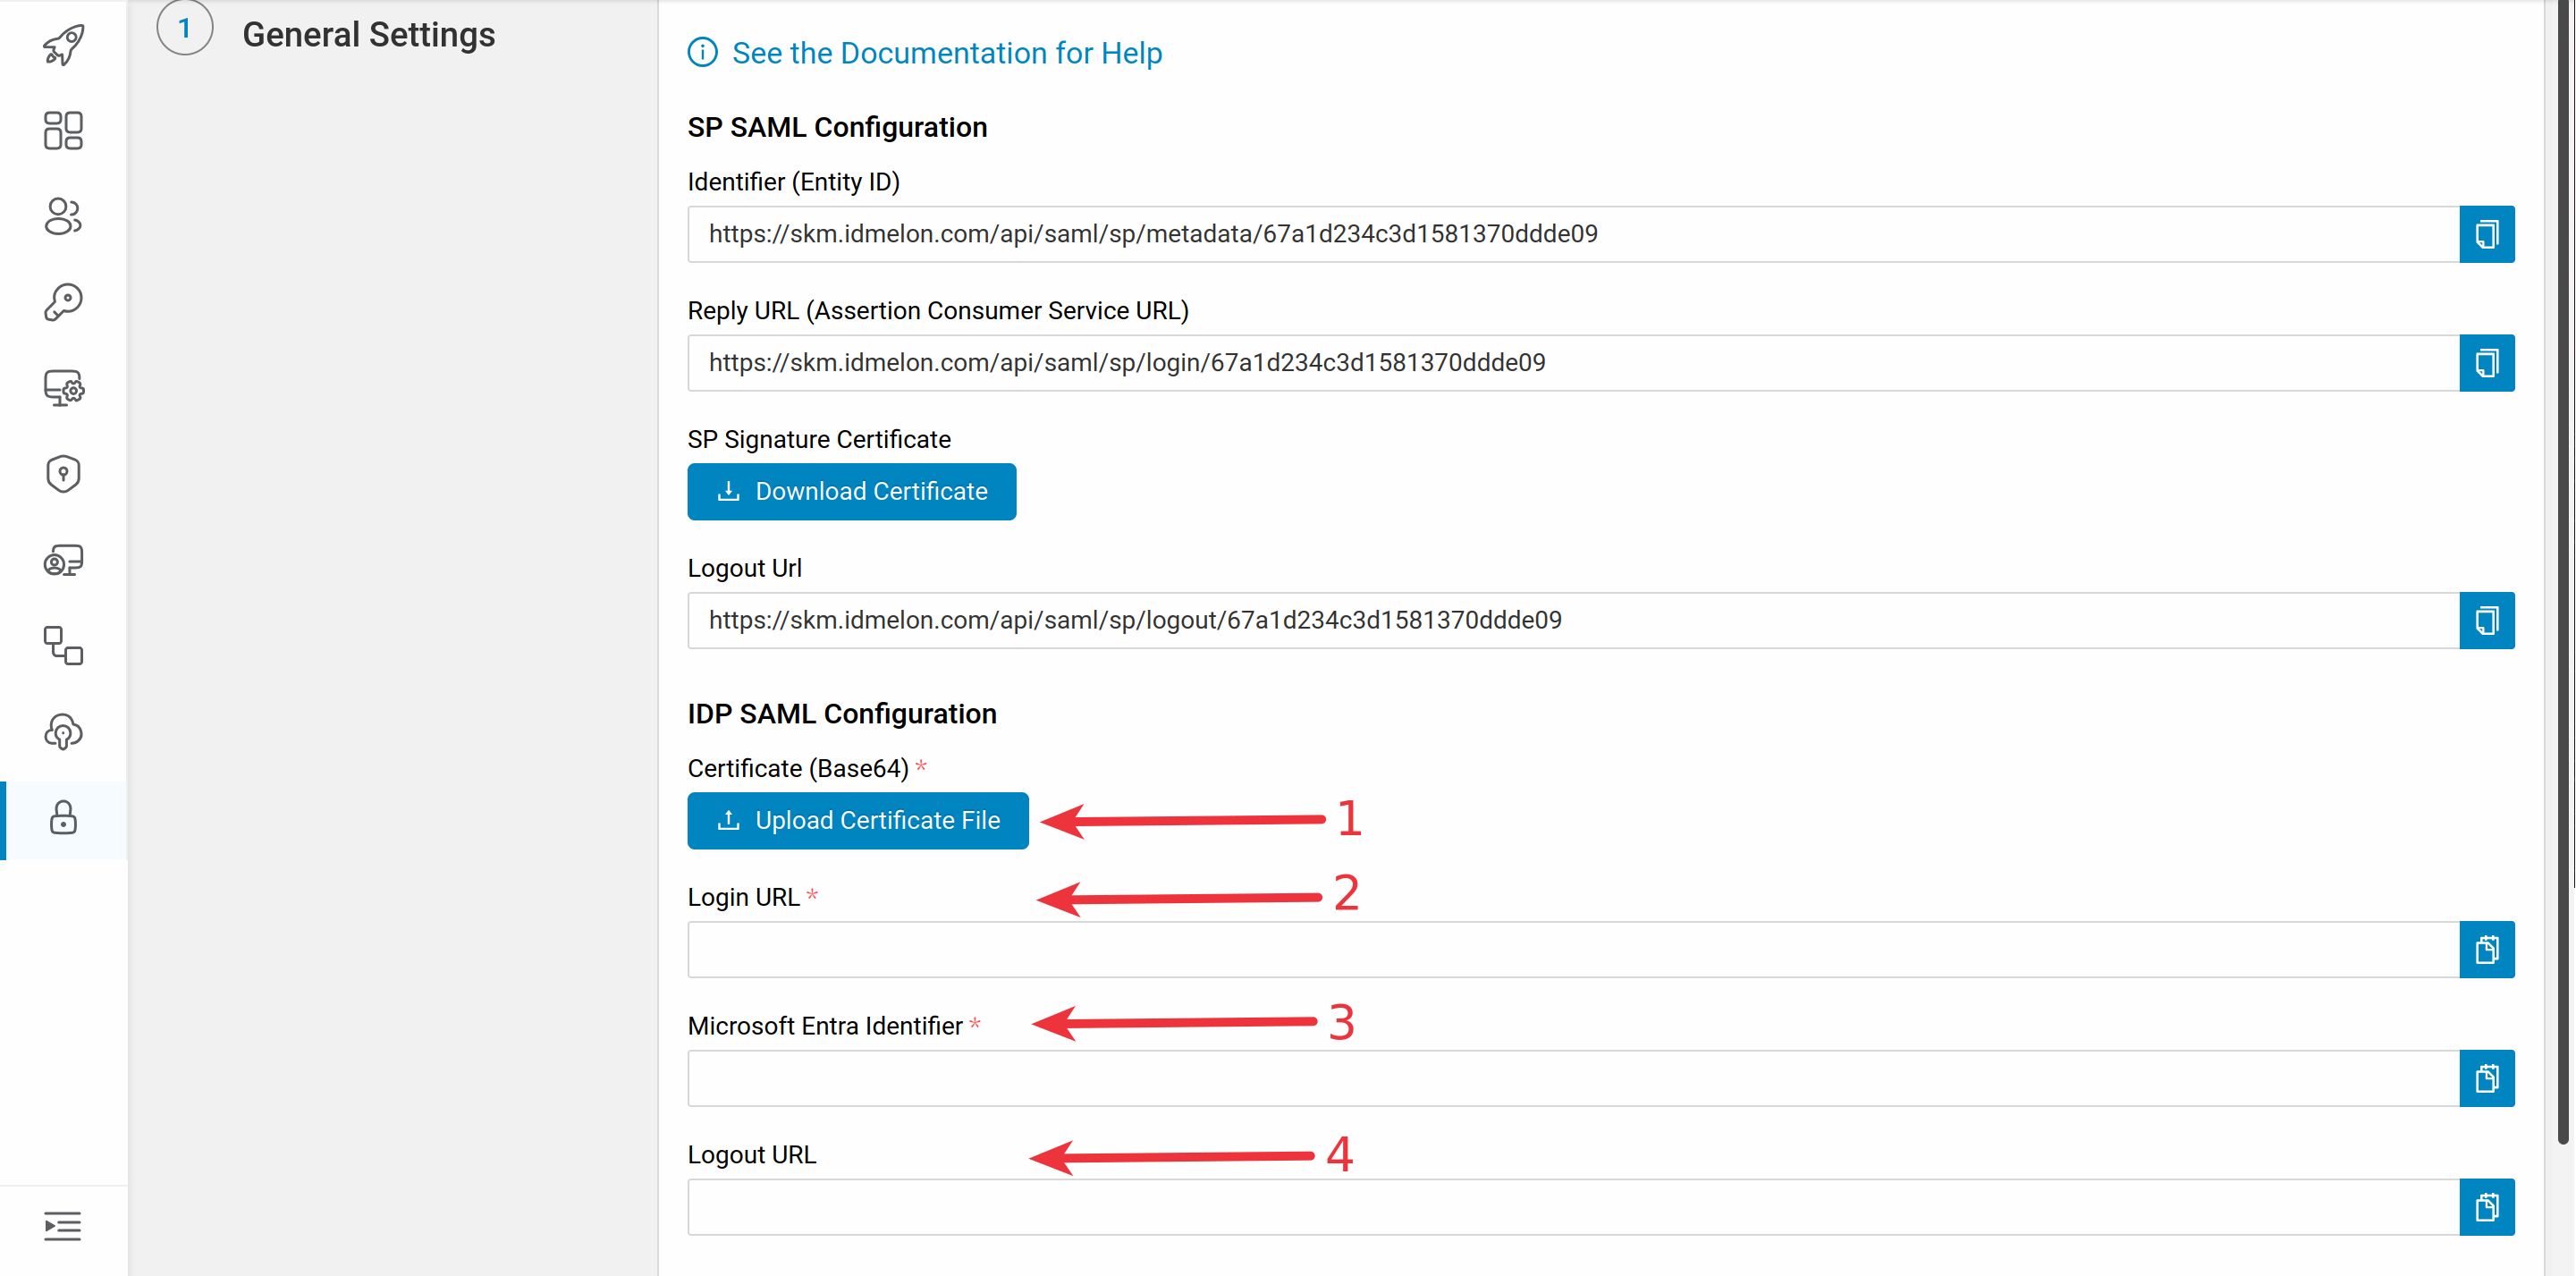Copy the Reply URL value
Image resolution: width=2576 pixels, height=1276 pixels.
(2487, 363)
